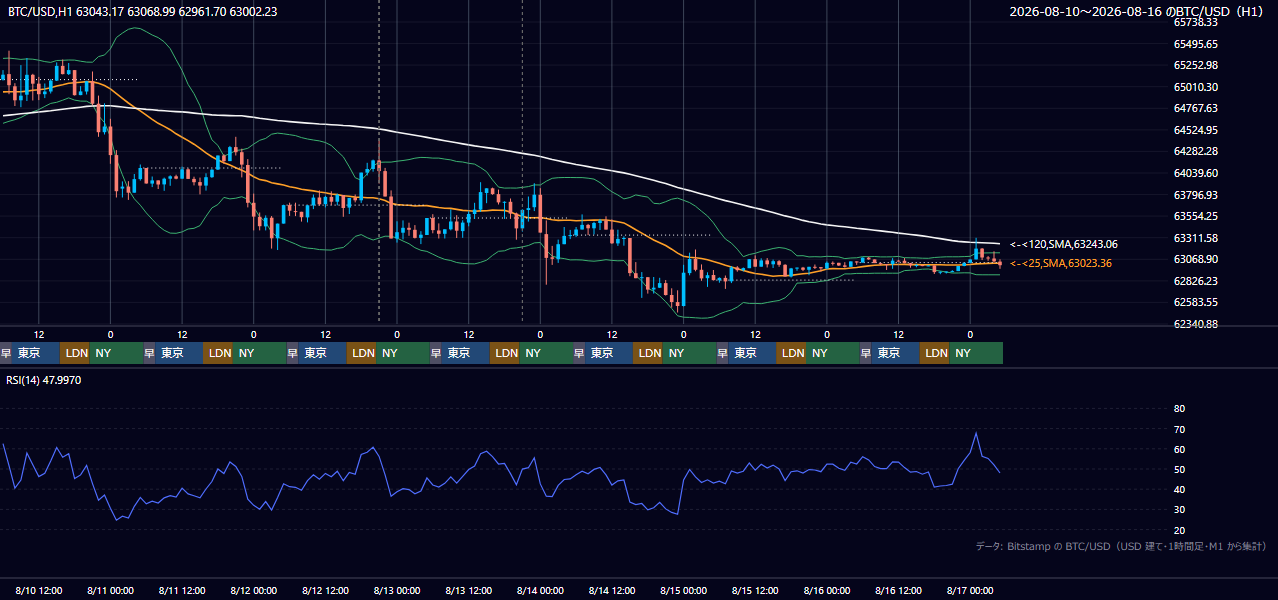Click the RSI level 40 label

click(x=1179, y=489)
